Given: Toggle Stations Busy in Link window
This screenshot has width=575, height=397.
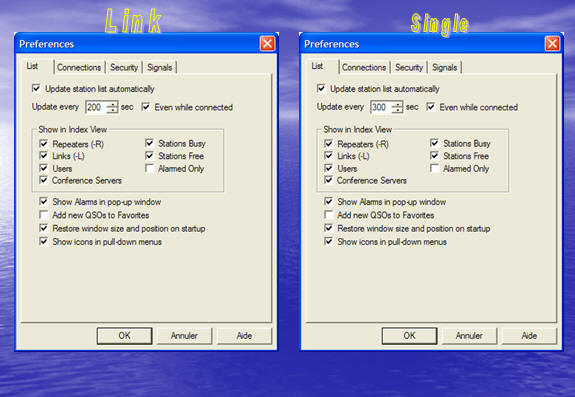Looking at the screenshot, I should click(149, 143).
